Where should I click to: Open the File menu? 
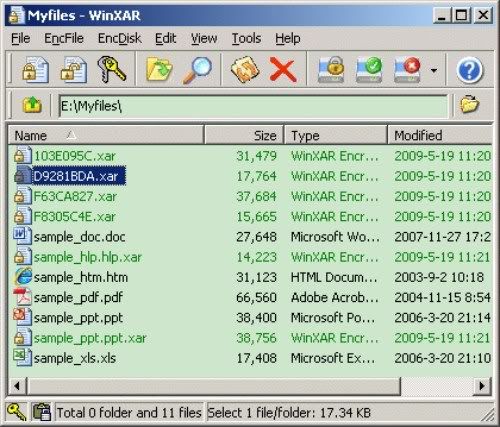(21, 38)
